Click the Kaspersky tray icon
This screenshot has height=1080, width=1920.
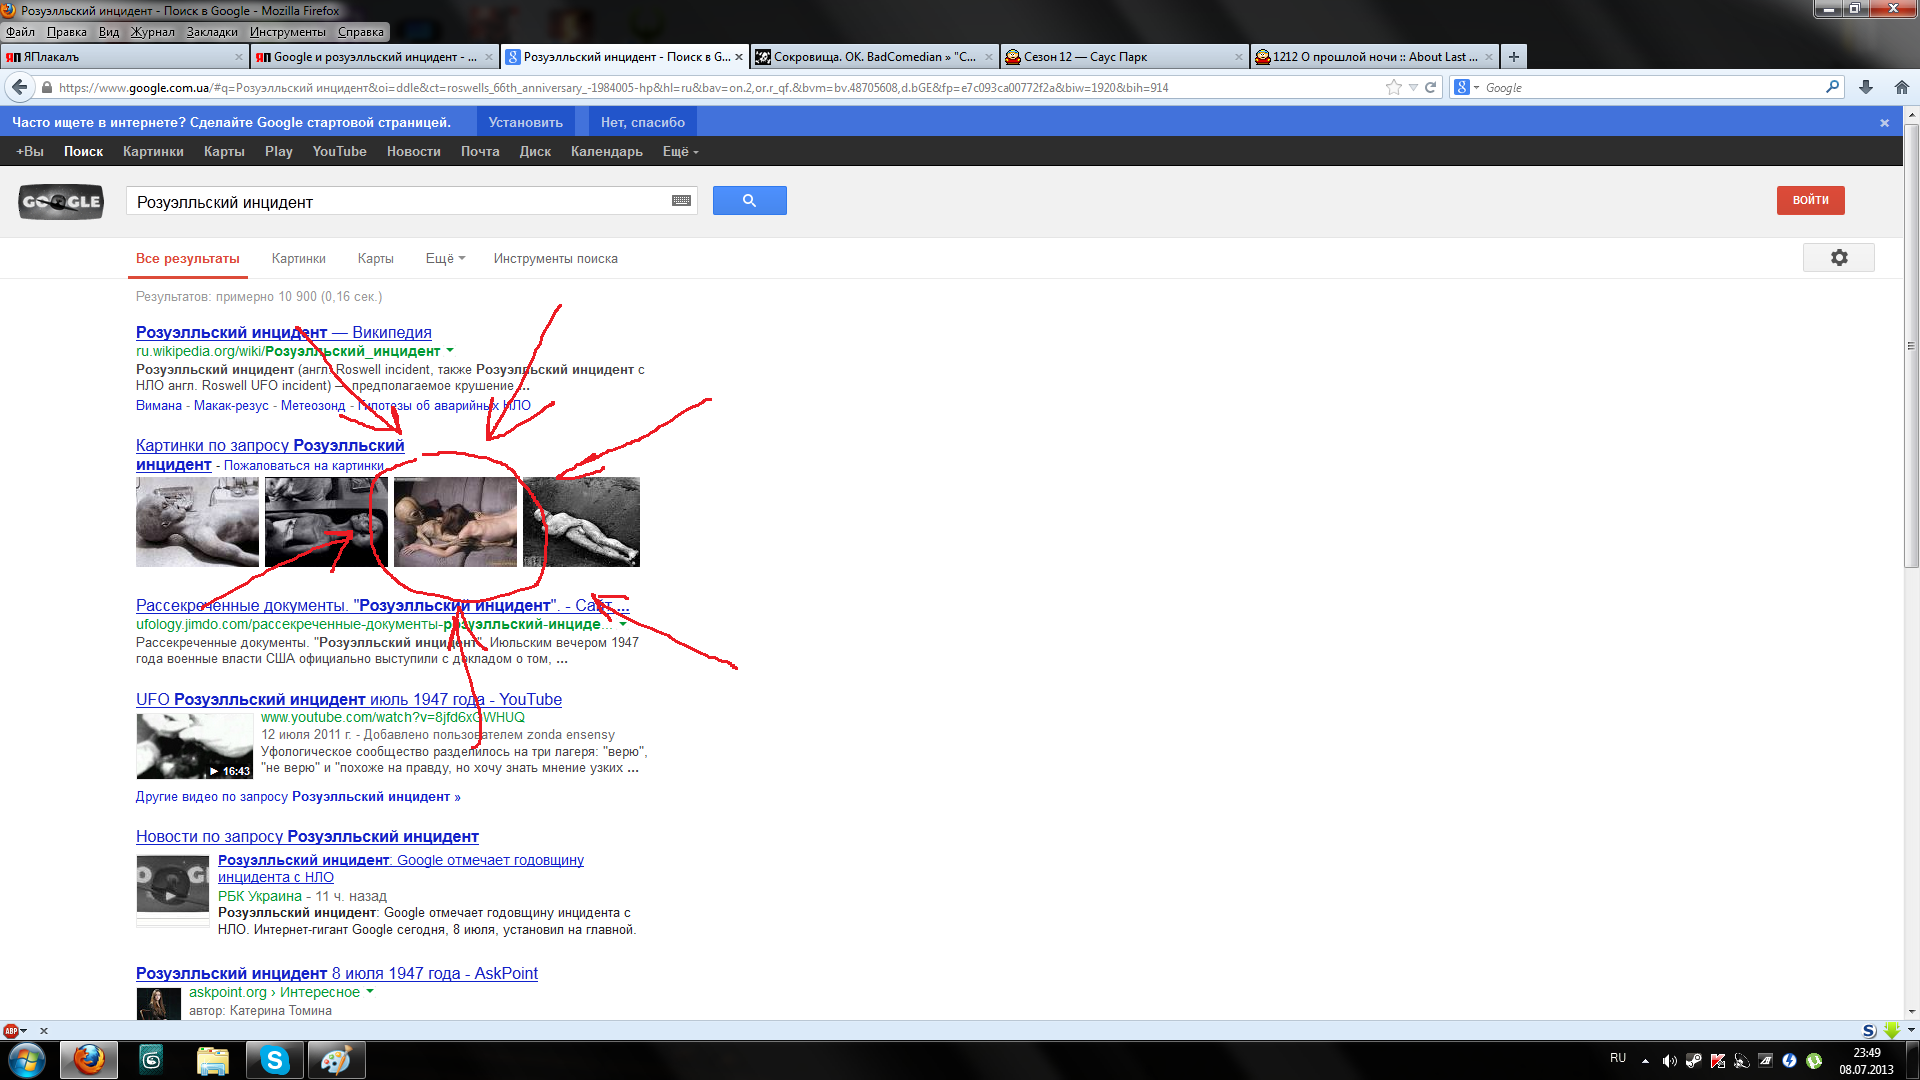(1718, 1061)
